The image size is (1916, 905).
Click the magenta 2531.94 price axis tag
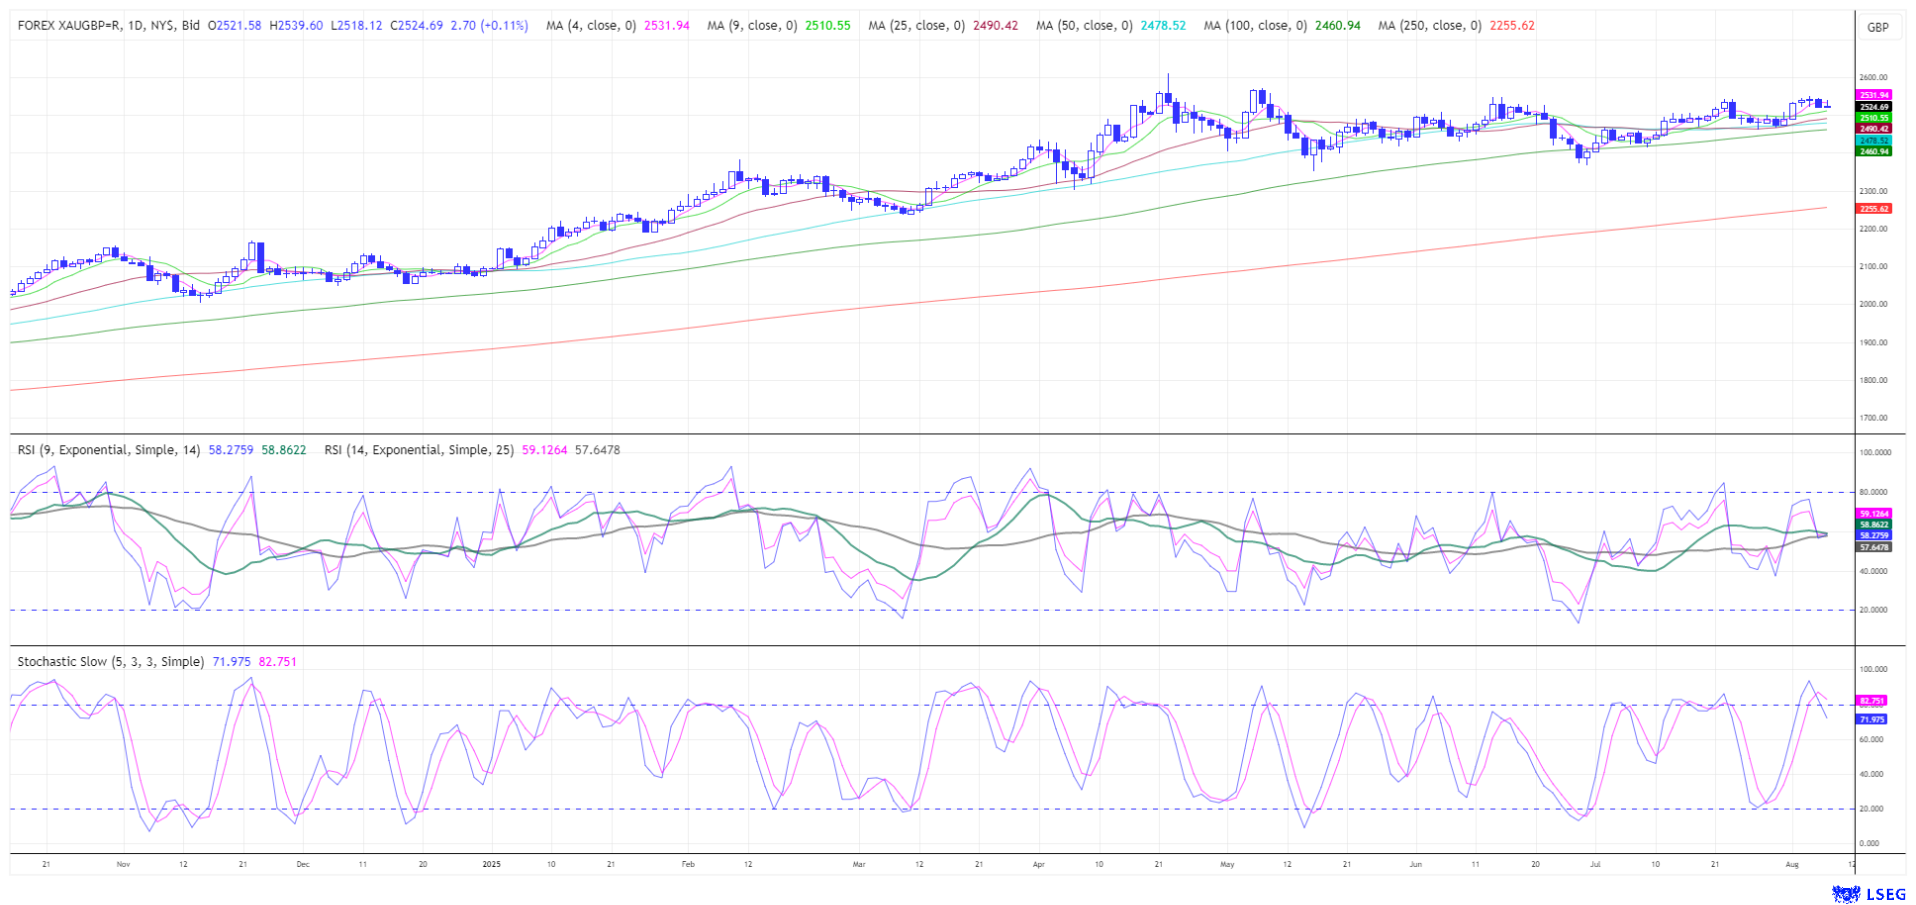[x=1873, y=95]
